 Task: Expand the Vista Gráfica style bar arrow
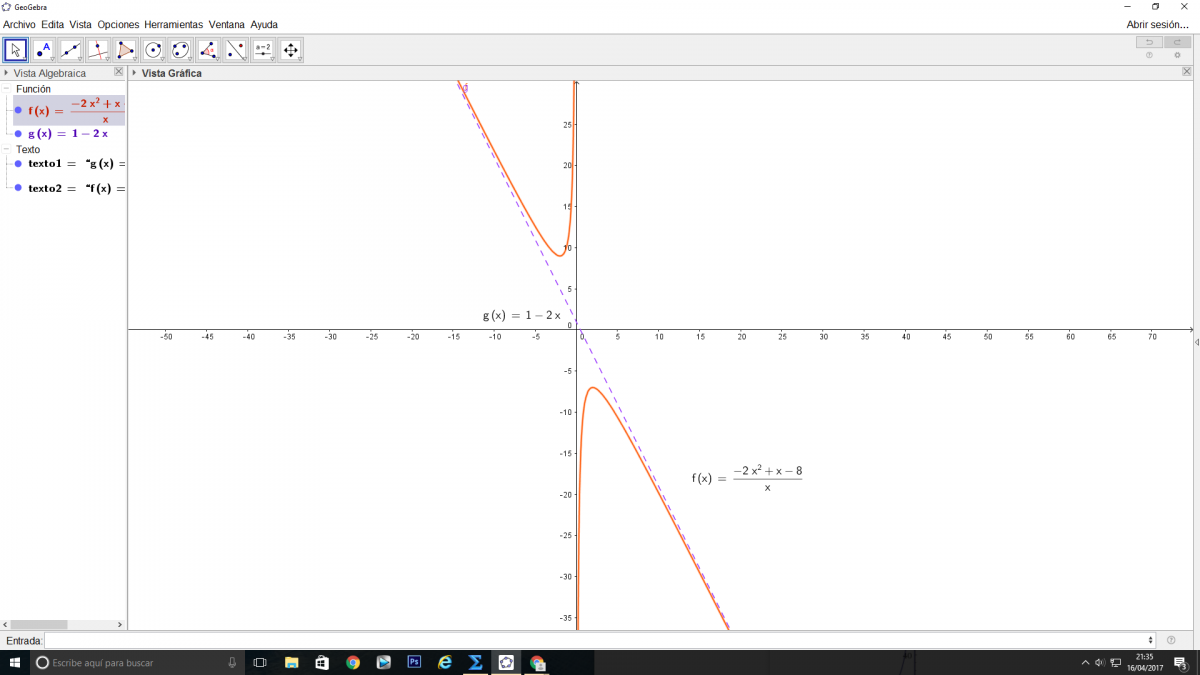[x=135, y=73]
